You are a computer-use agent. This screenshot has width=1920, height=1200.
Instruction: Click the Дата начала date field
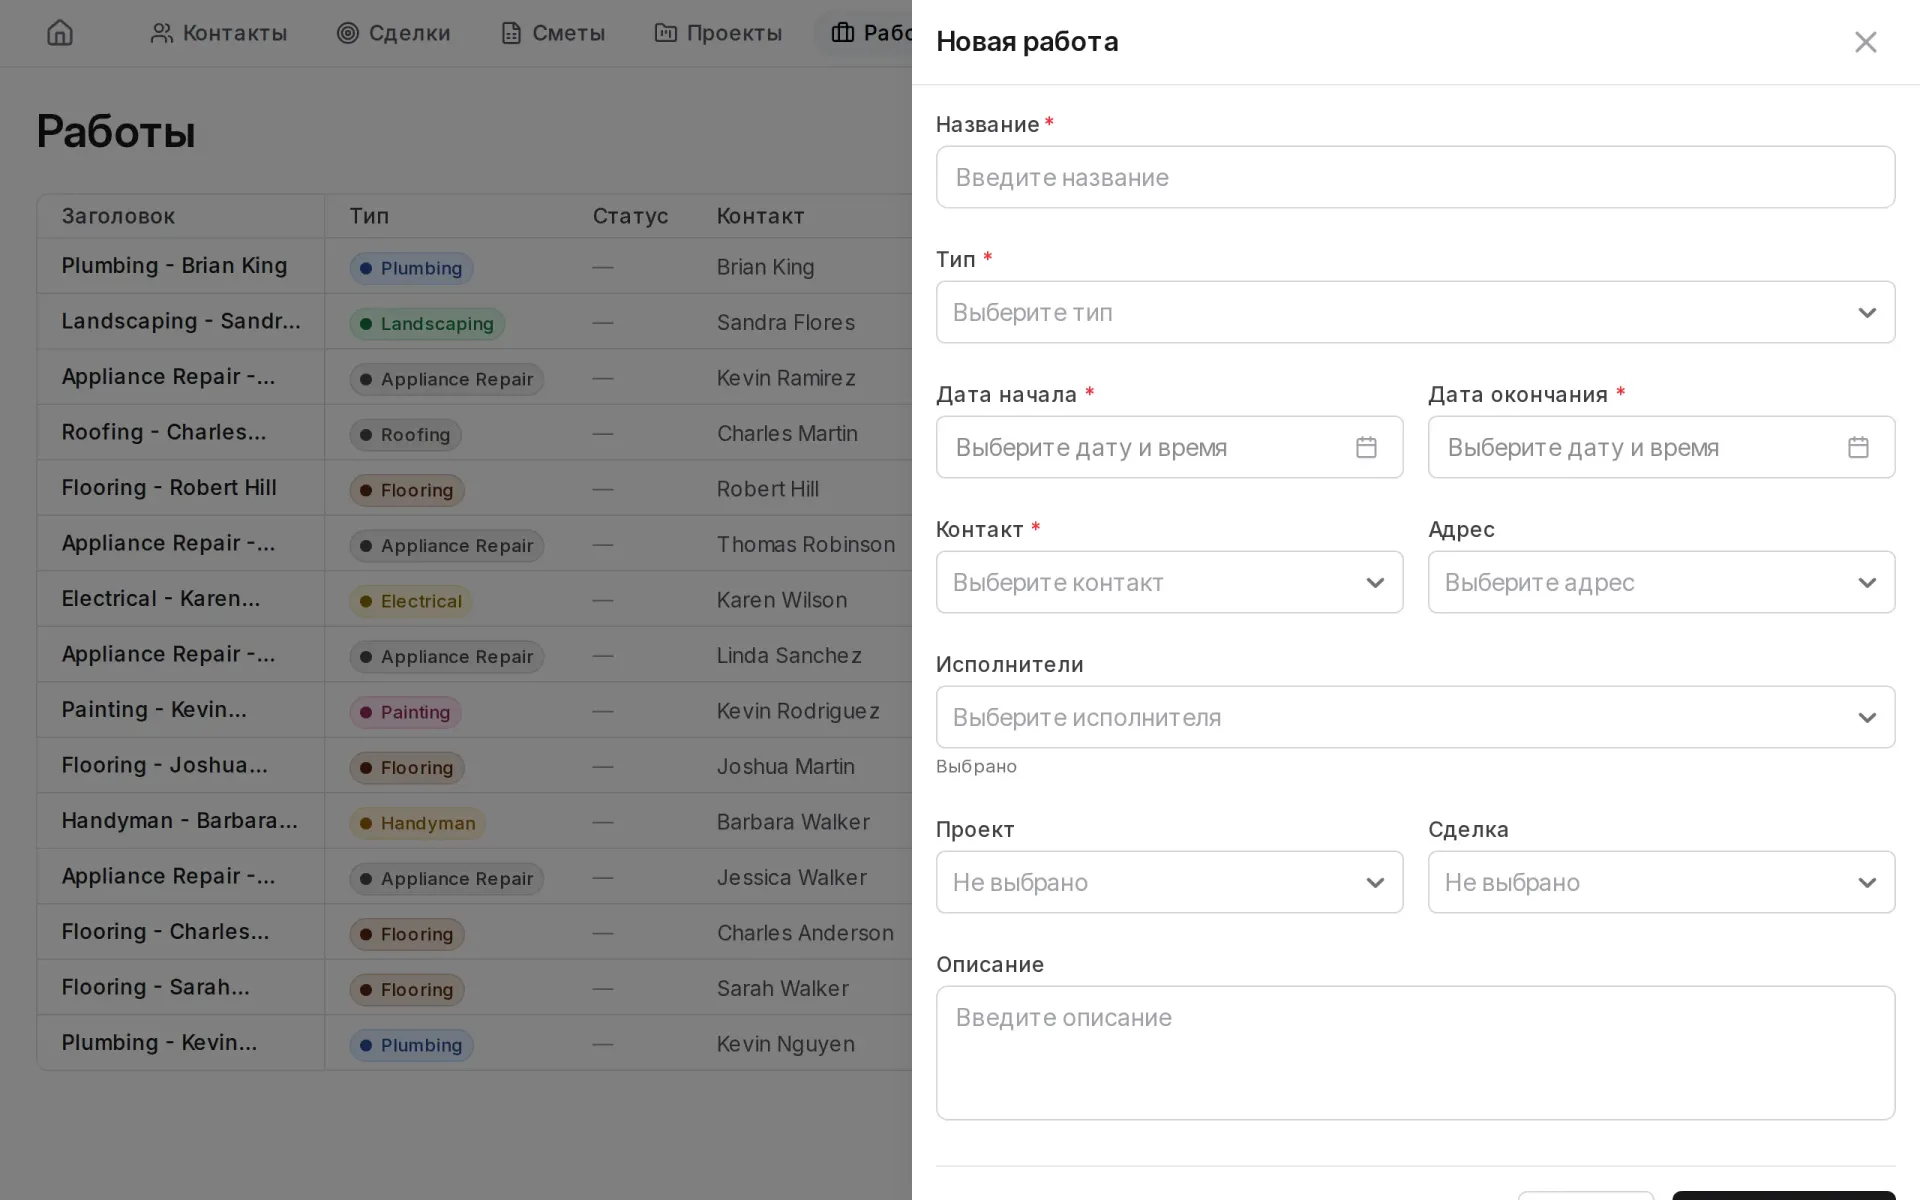[x=1169, y=447]
